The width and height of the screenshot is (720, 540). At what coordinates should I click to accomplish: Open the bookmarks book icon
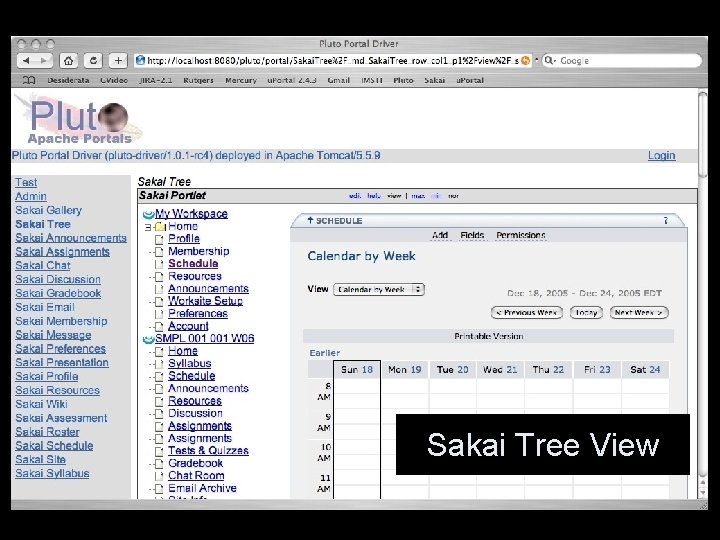[x=28, y=80]
